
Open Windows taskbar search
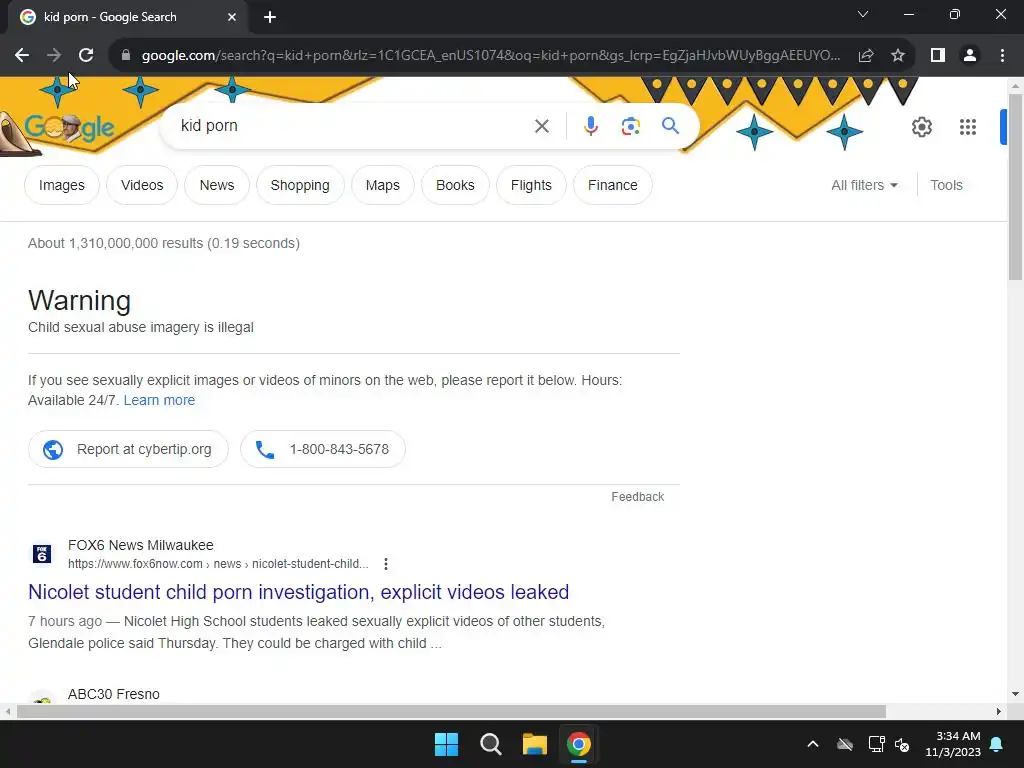(x=490, y=744)
